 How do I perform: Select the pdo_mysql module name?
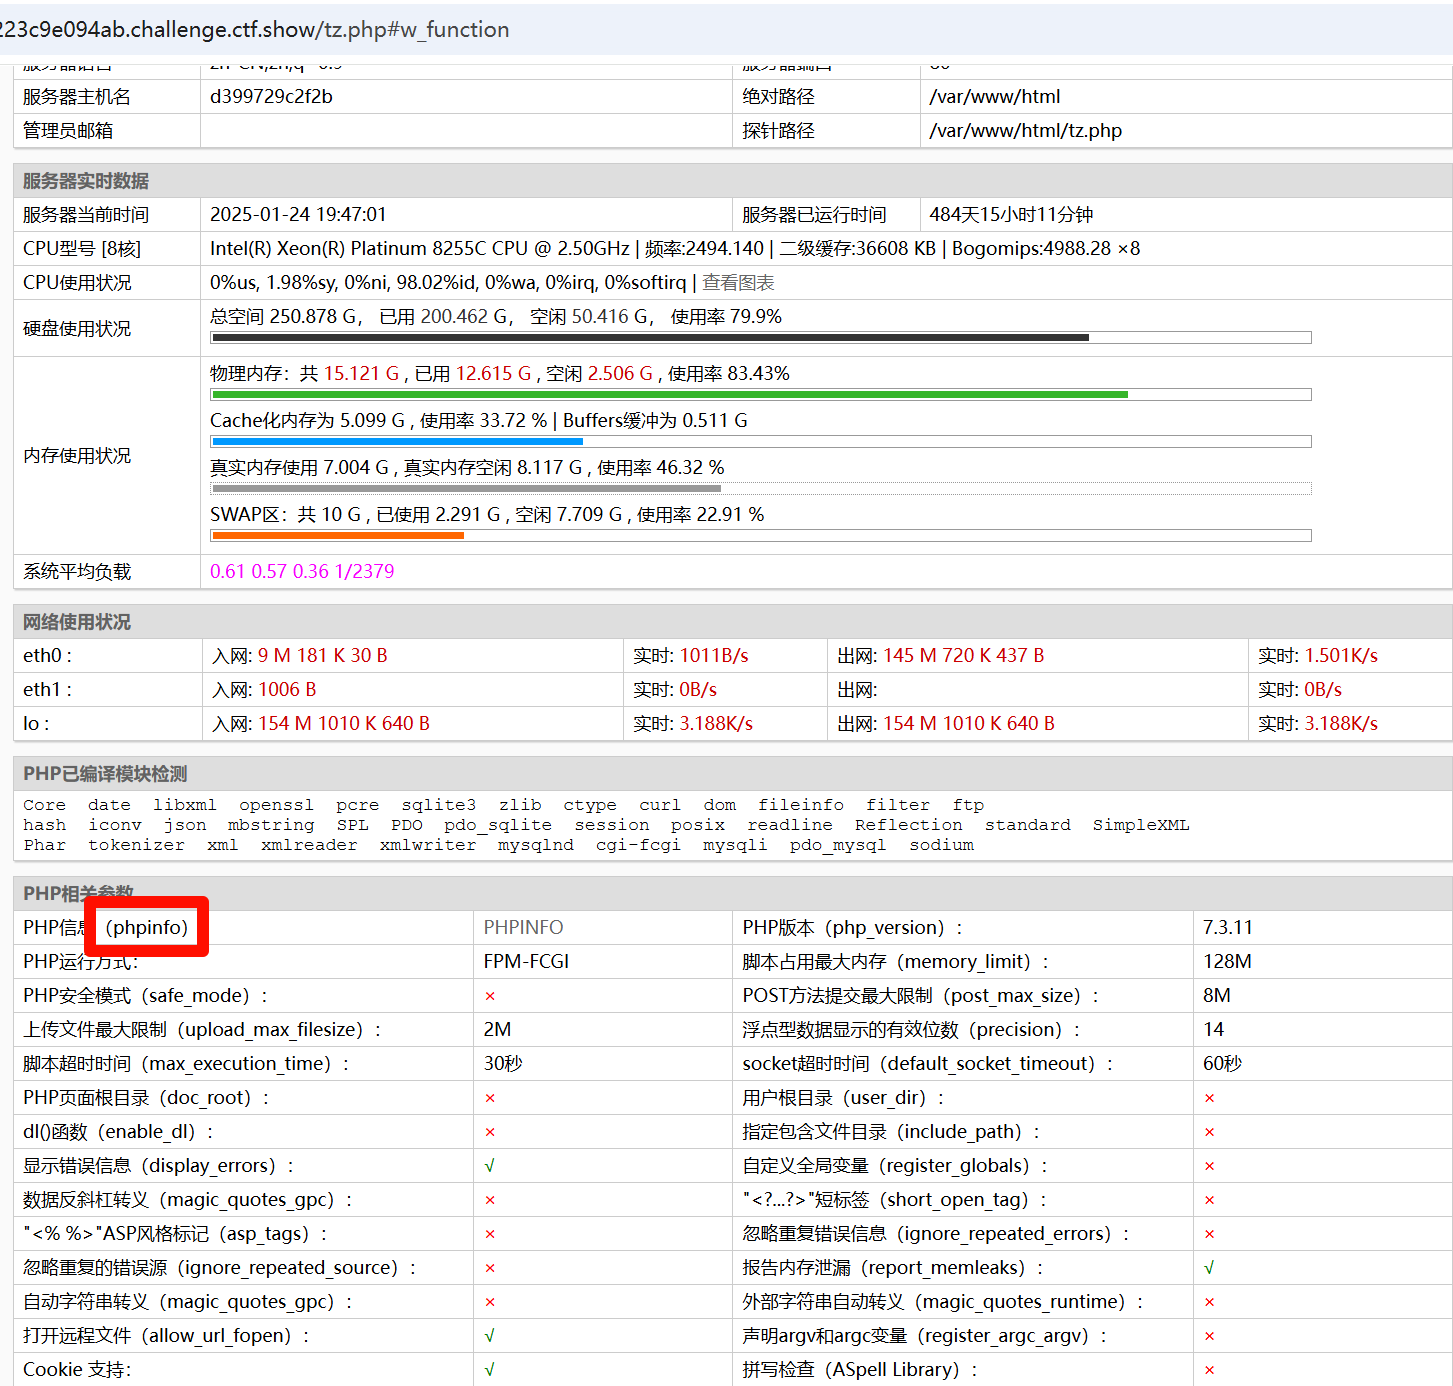coord(837,845)
